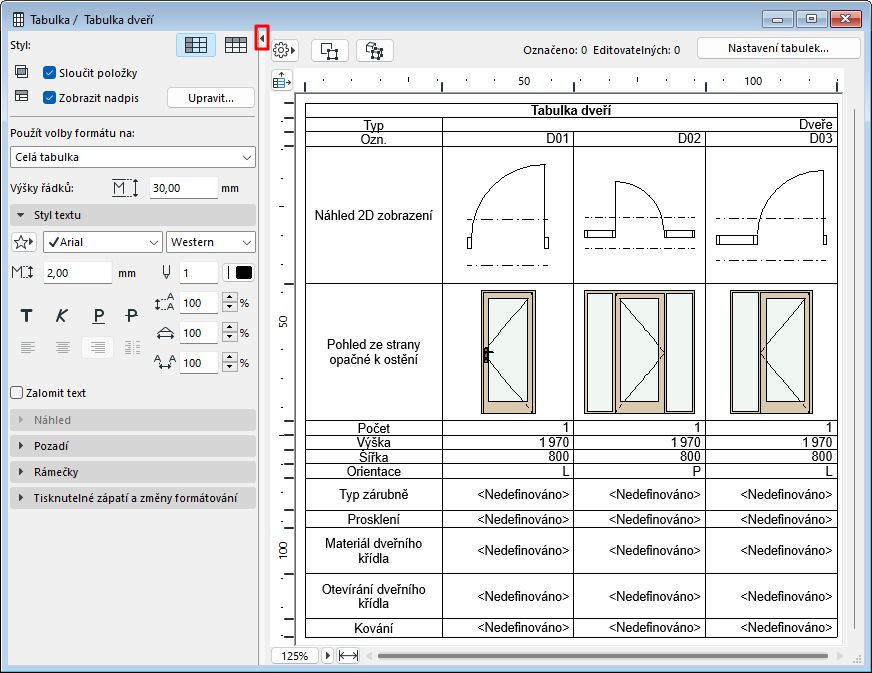Apply strikethrough text style icon
Viewport: 872px width, 673px height.
pos(131,316)
